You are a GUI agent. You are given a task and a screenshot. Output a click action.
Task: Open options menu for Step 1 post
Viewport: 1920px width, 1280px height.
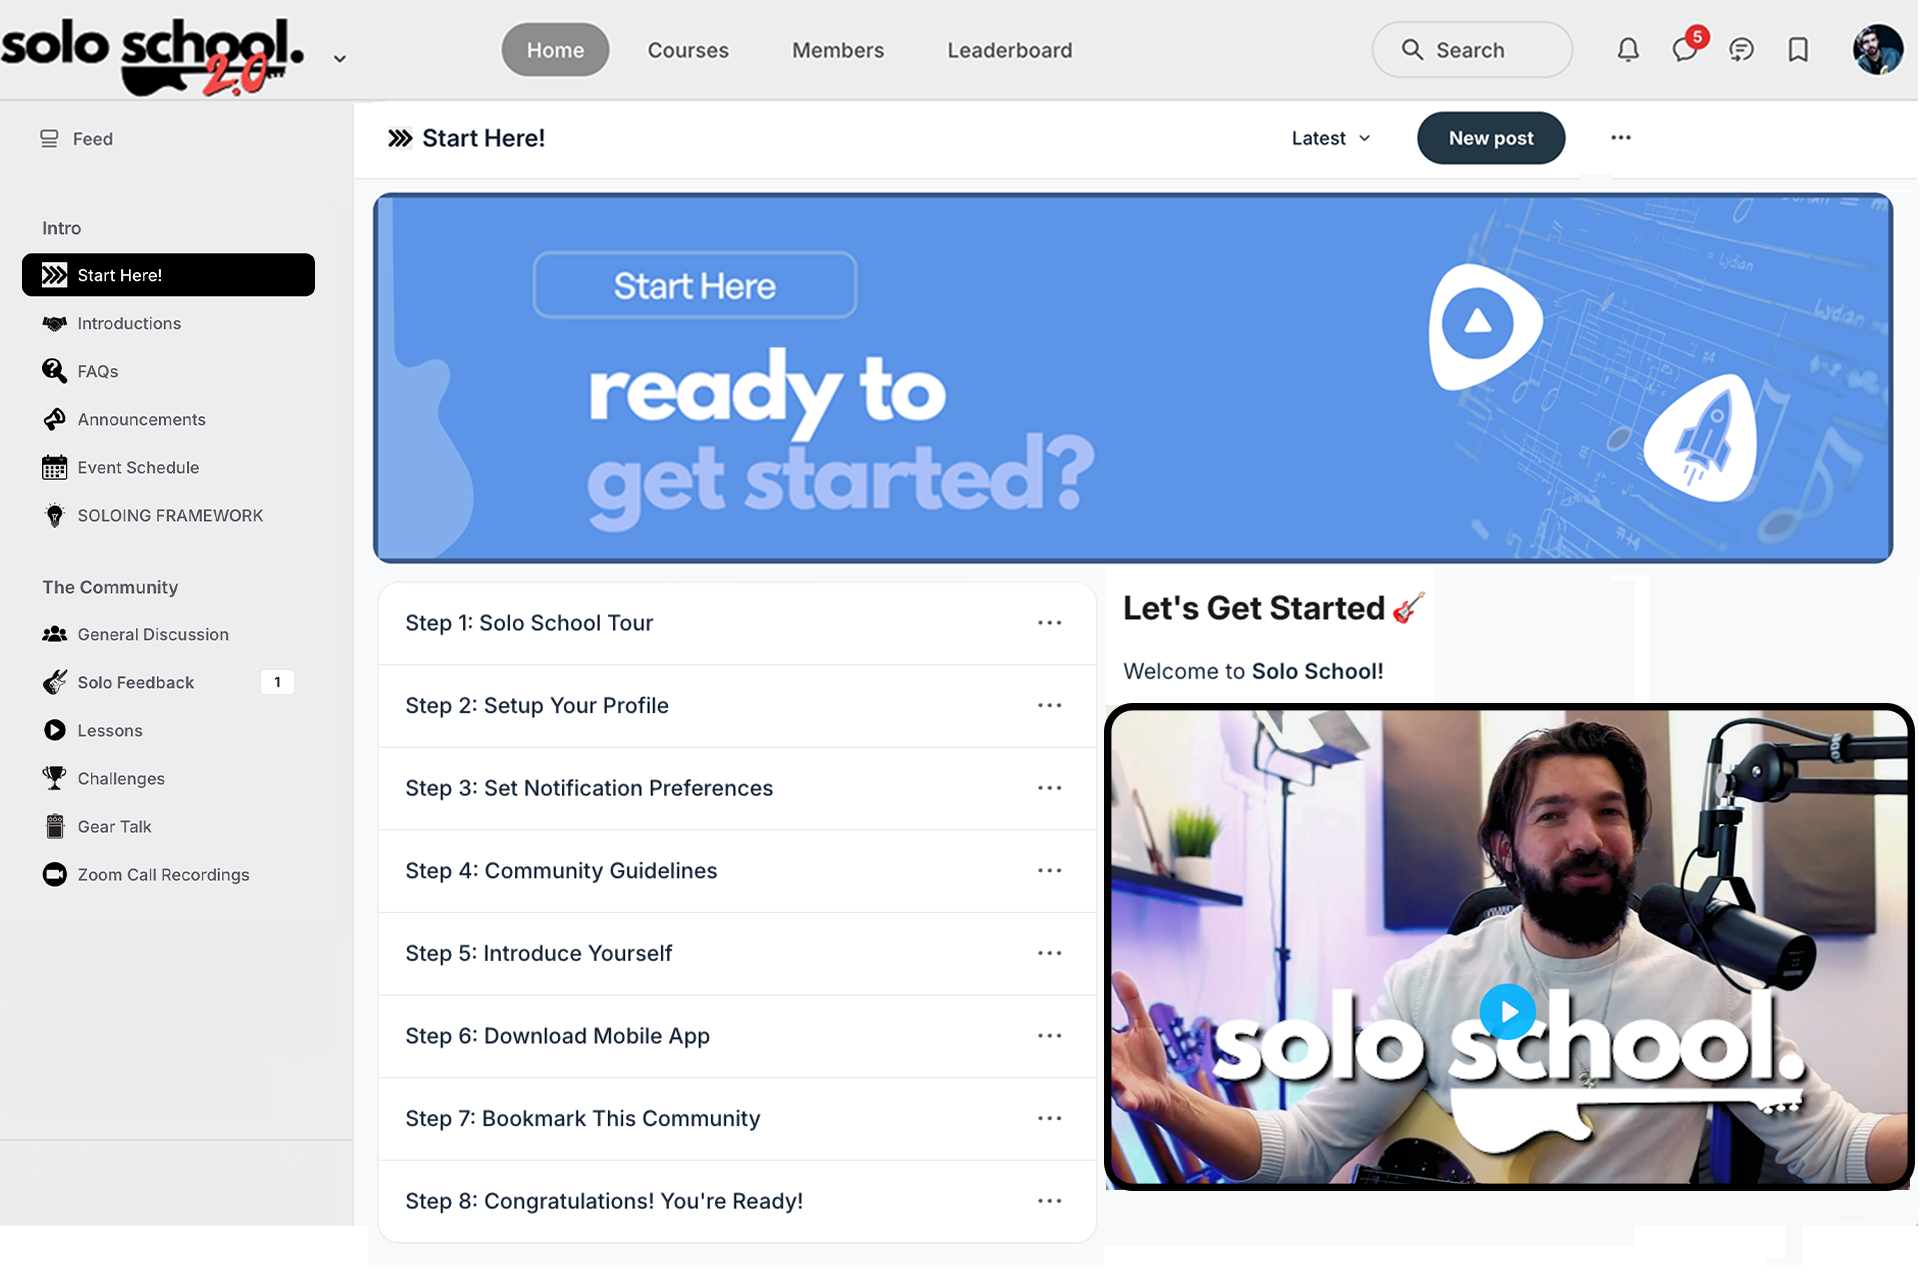click(x=1049, y=623)
